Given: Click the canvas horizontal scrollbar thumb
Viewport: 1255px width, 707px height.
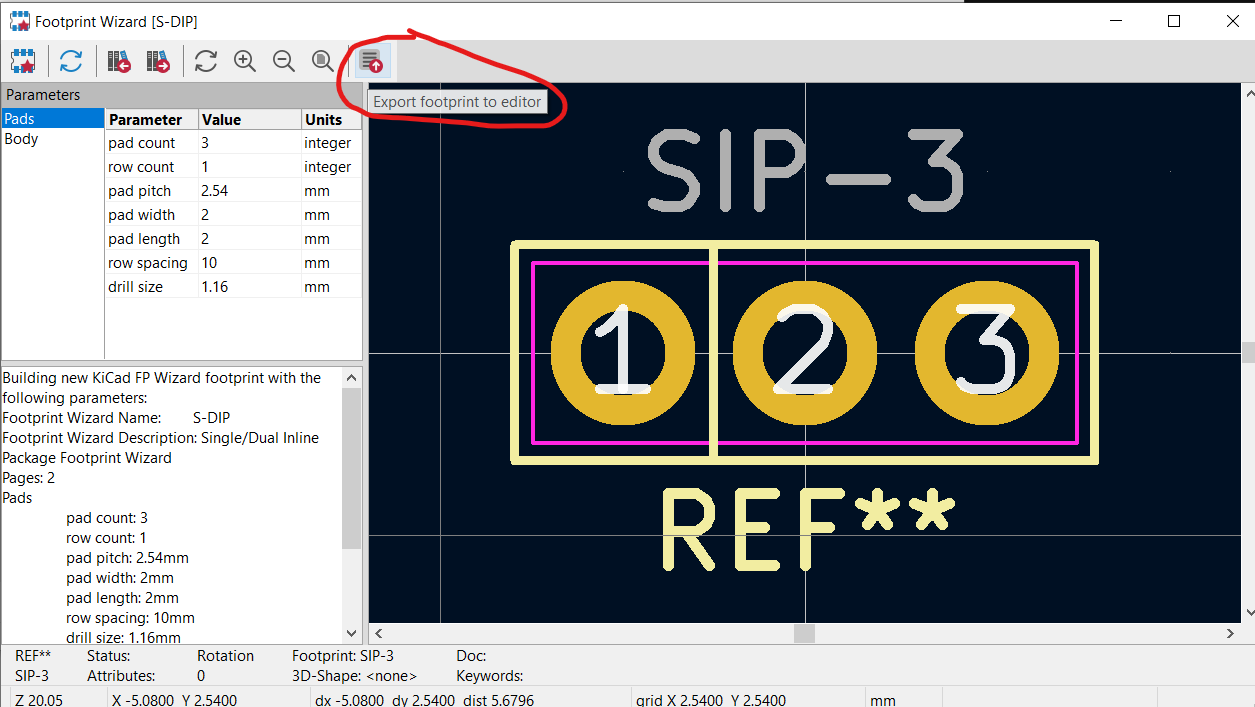Looking at the screenshot, I should point(804,633).
